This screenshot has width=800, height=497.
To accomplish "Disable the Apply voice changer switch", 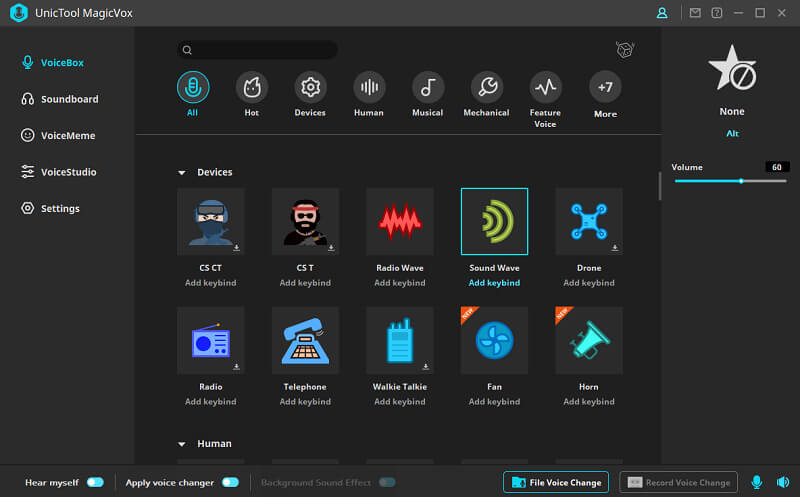I will (230, 482).
